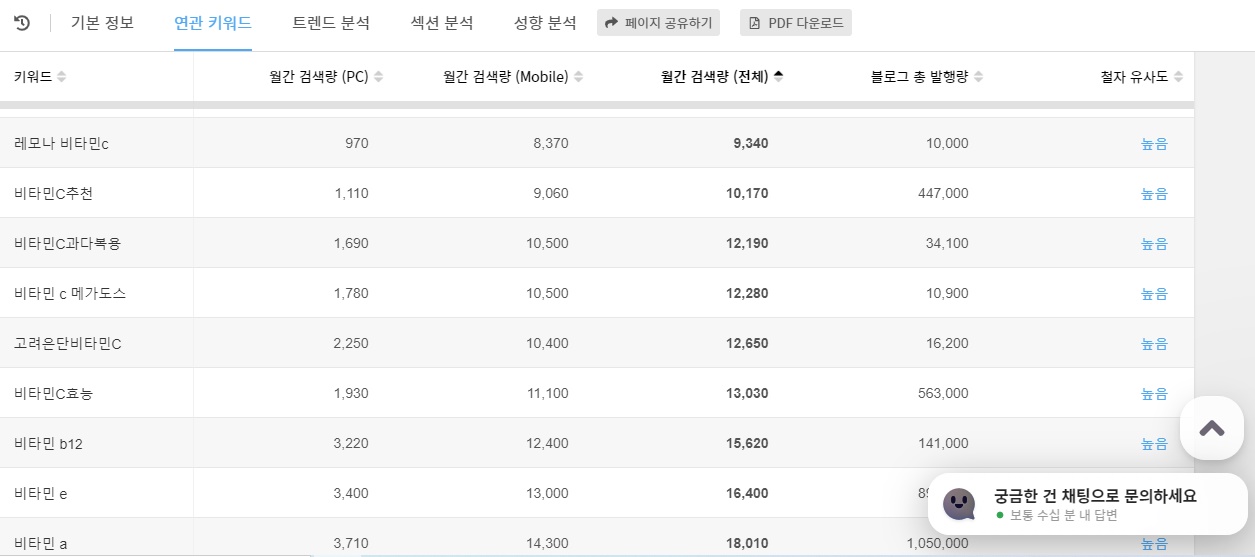Open the 기본 정보 tab
Image resolution: width=1255 pixels, height=557 pixels.
(102, 23)
